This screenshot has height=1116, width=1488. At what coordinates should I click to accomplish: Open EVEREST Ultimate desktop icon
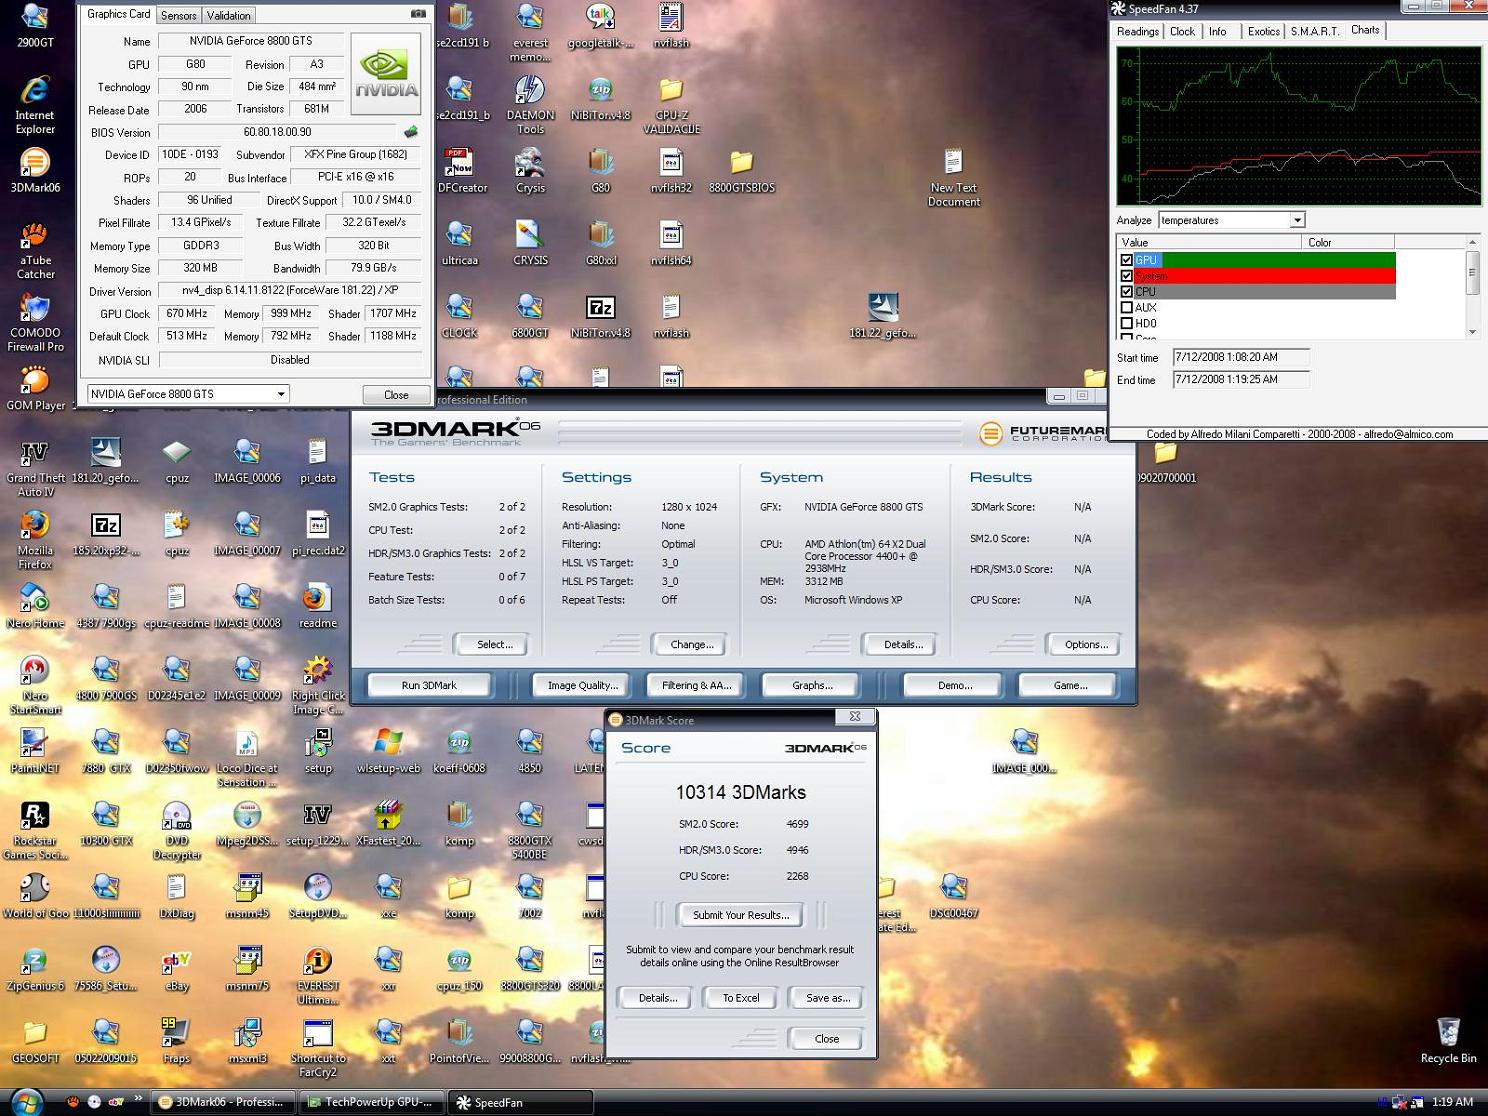[318, 976]
